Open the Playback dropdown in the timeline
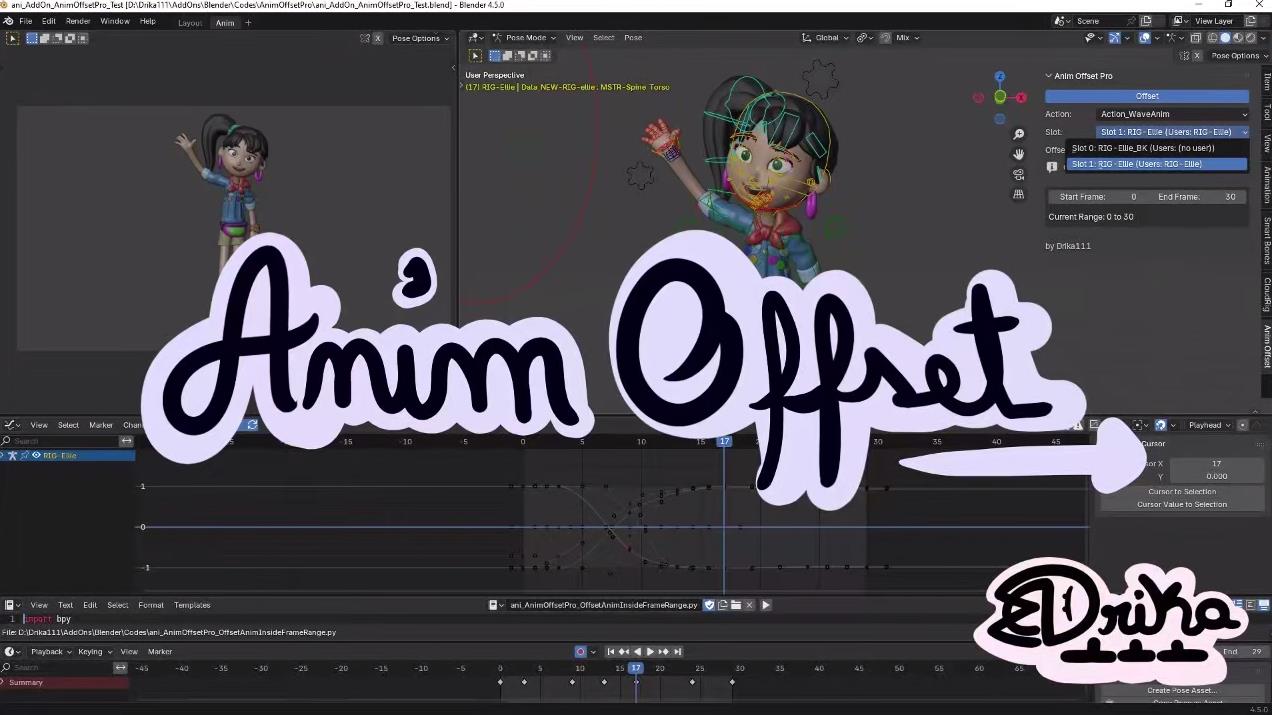Viewport: 1272px width, 715px height. [x=50, y=652]
